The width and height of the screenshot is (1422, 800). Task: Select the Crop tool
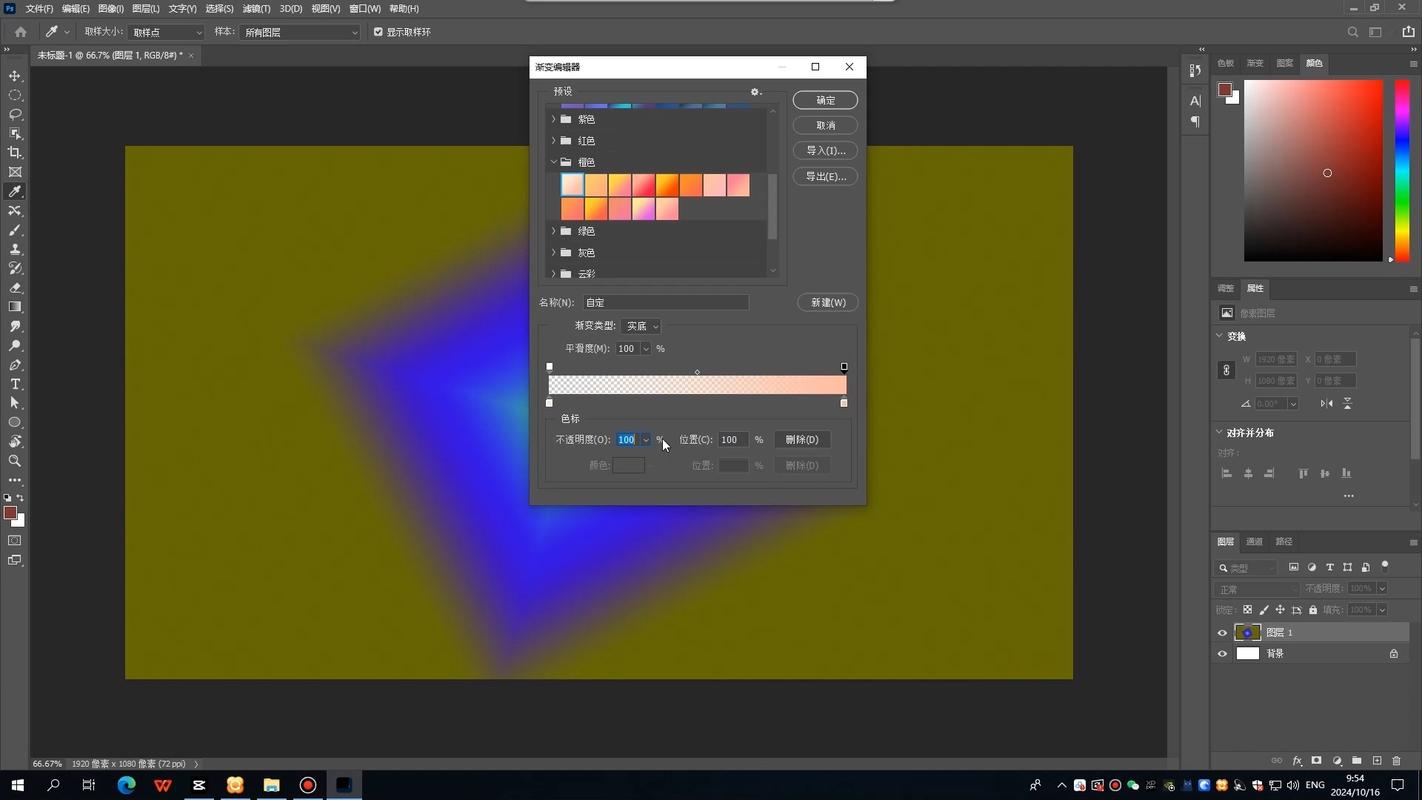click(15, 153)
